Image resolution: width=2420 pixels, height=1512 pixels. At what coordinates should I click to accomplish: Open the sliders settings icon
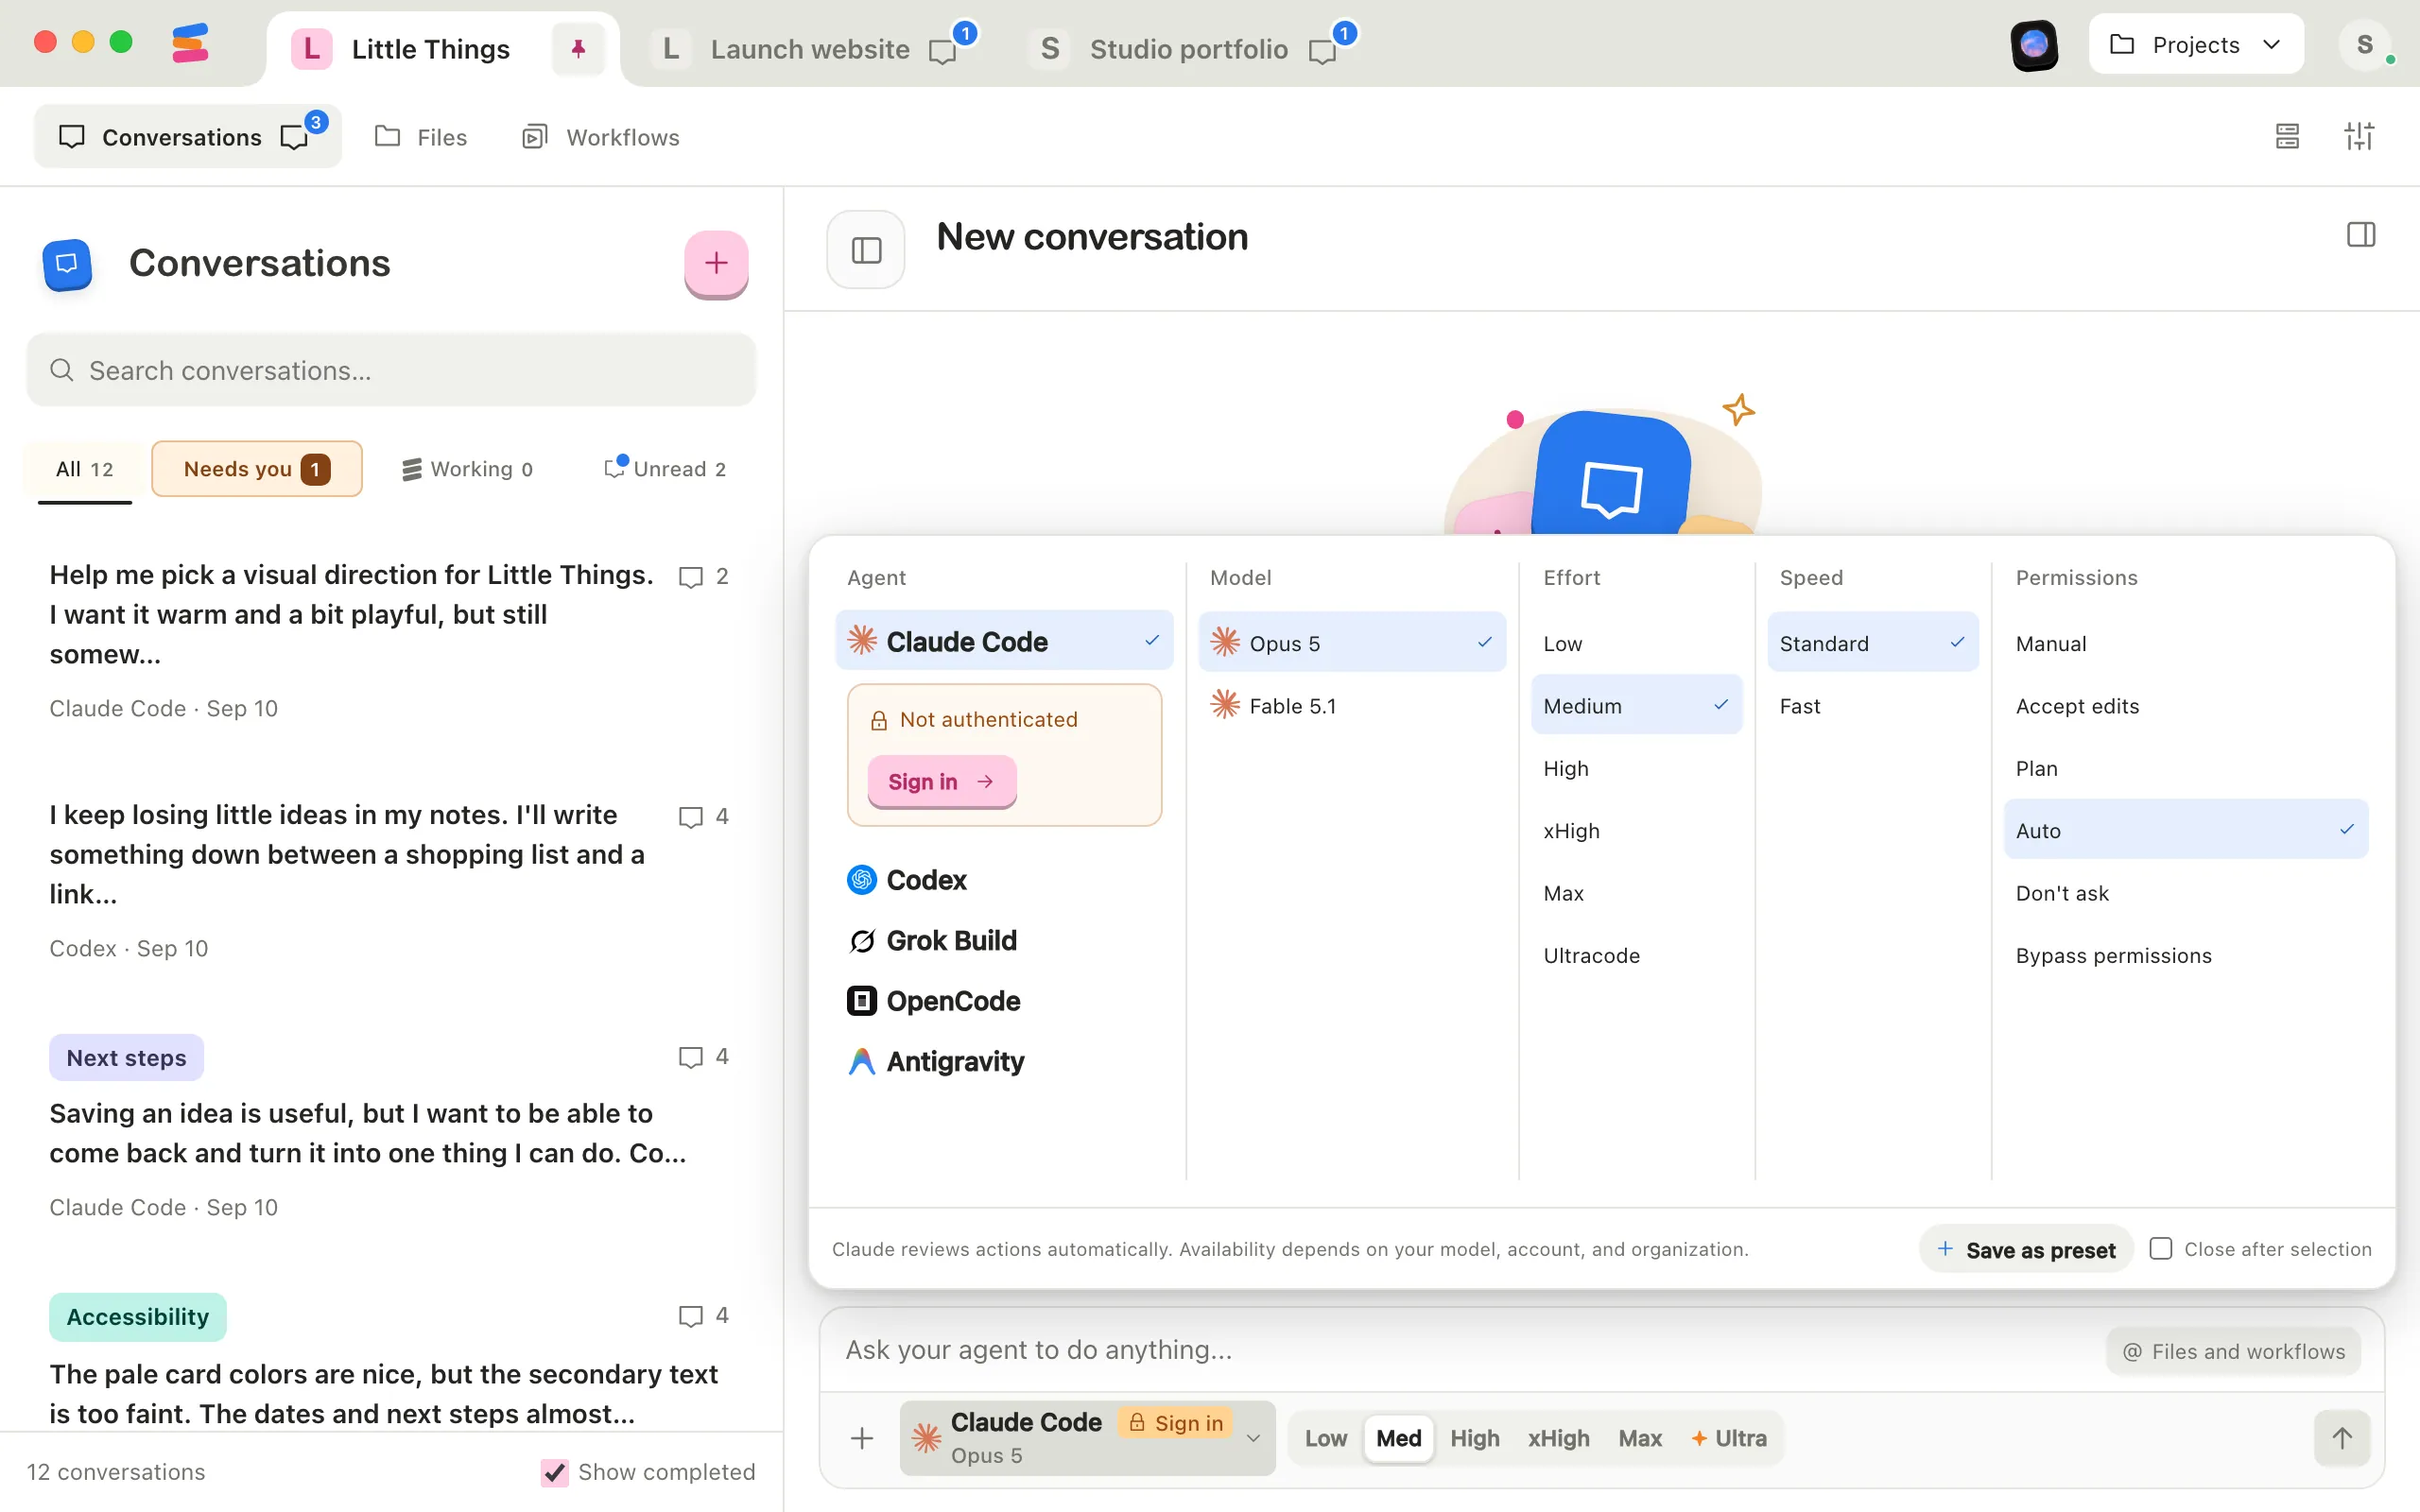[x=2359, y=136]
